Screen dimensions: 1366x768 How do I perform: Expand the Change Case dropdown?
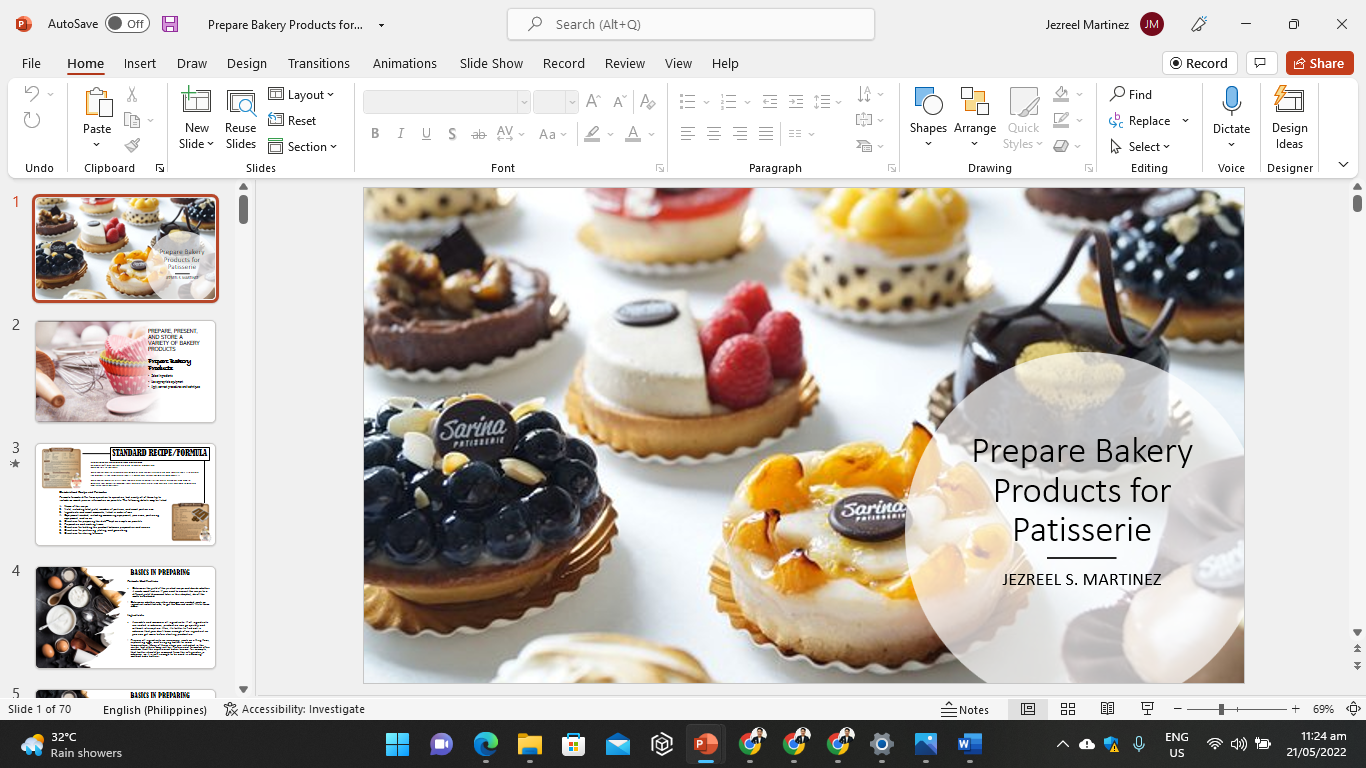tap(552, 134)
